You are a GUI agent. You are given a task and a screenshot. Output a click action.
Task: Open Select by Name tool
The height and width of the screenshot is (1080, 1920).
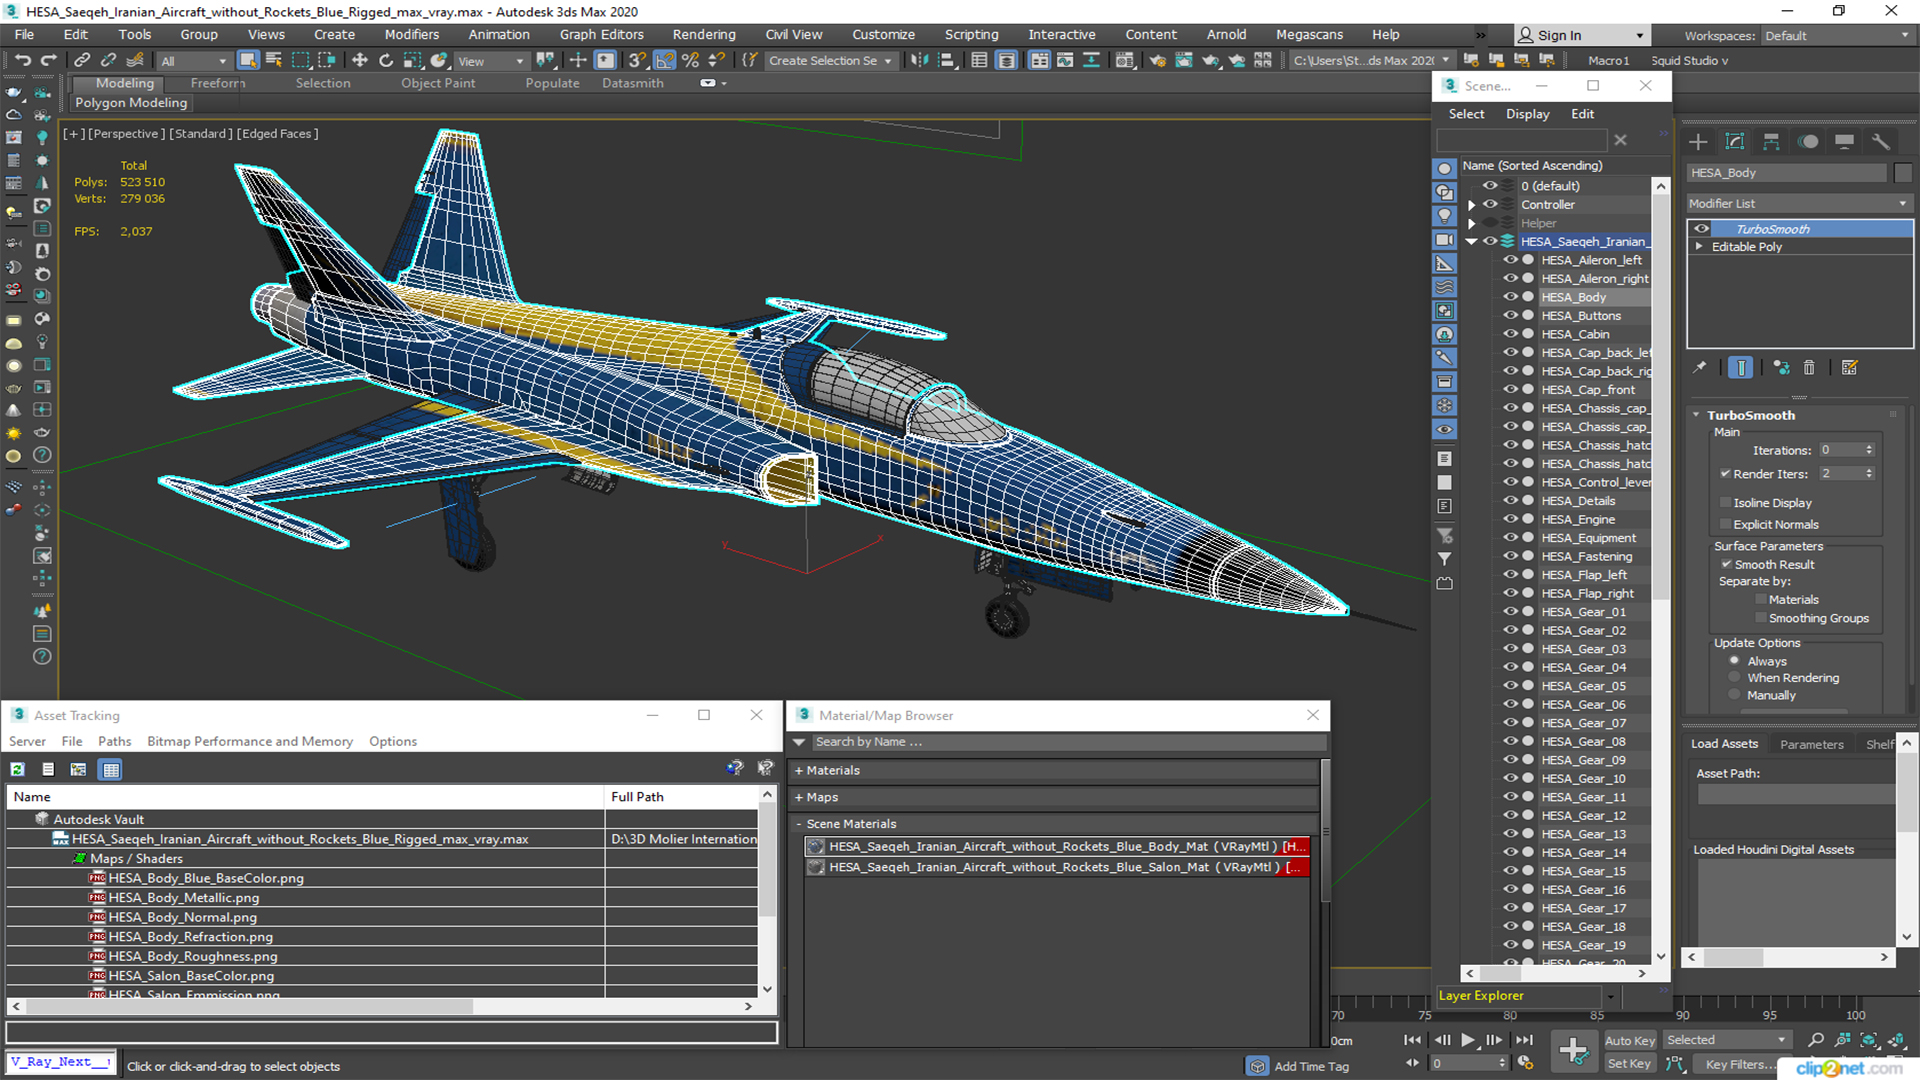(274, 60)
